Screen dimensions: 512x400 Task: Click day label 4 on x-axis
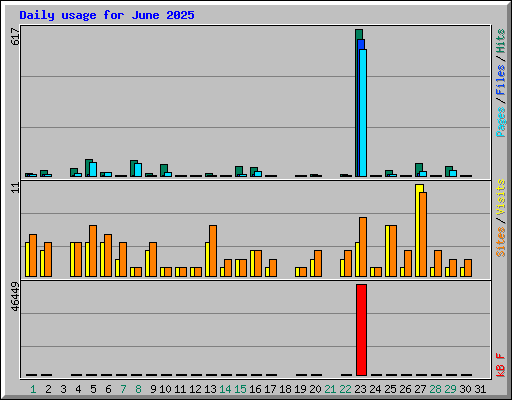(x=78, y=389)
